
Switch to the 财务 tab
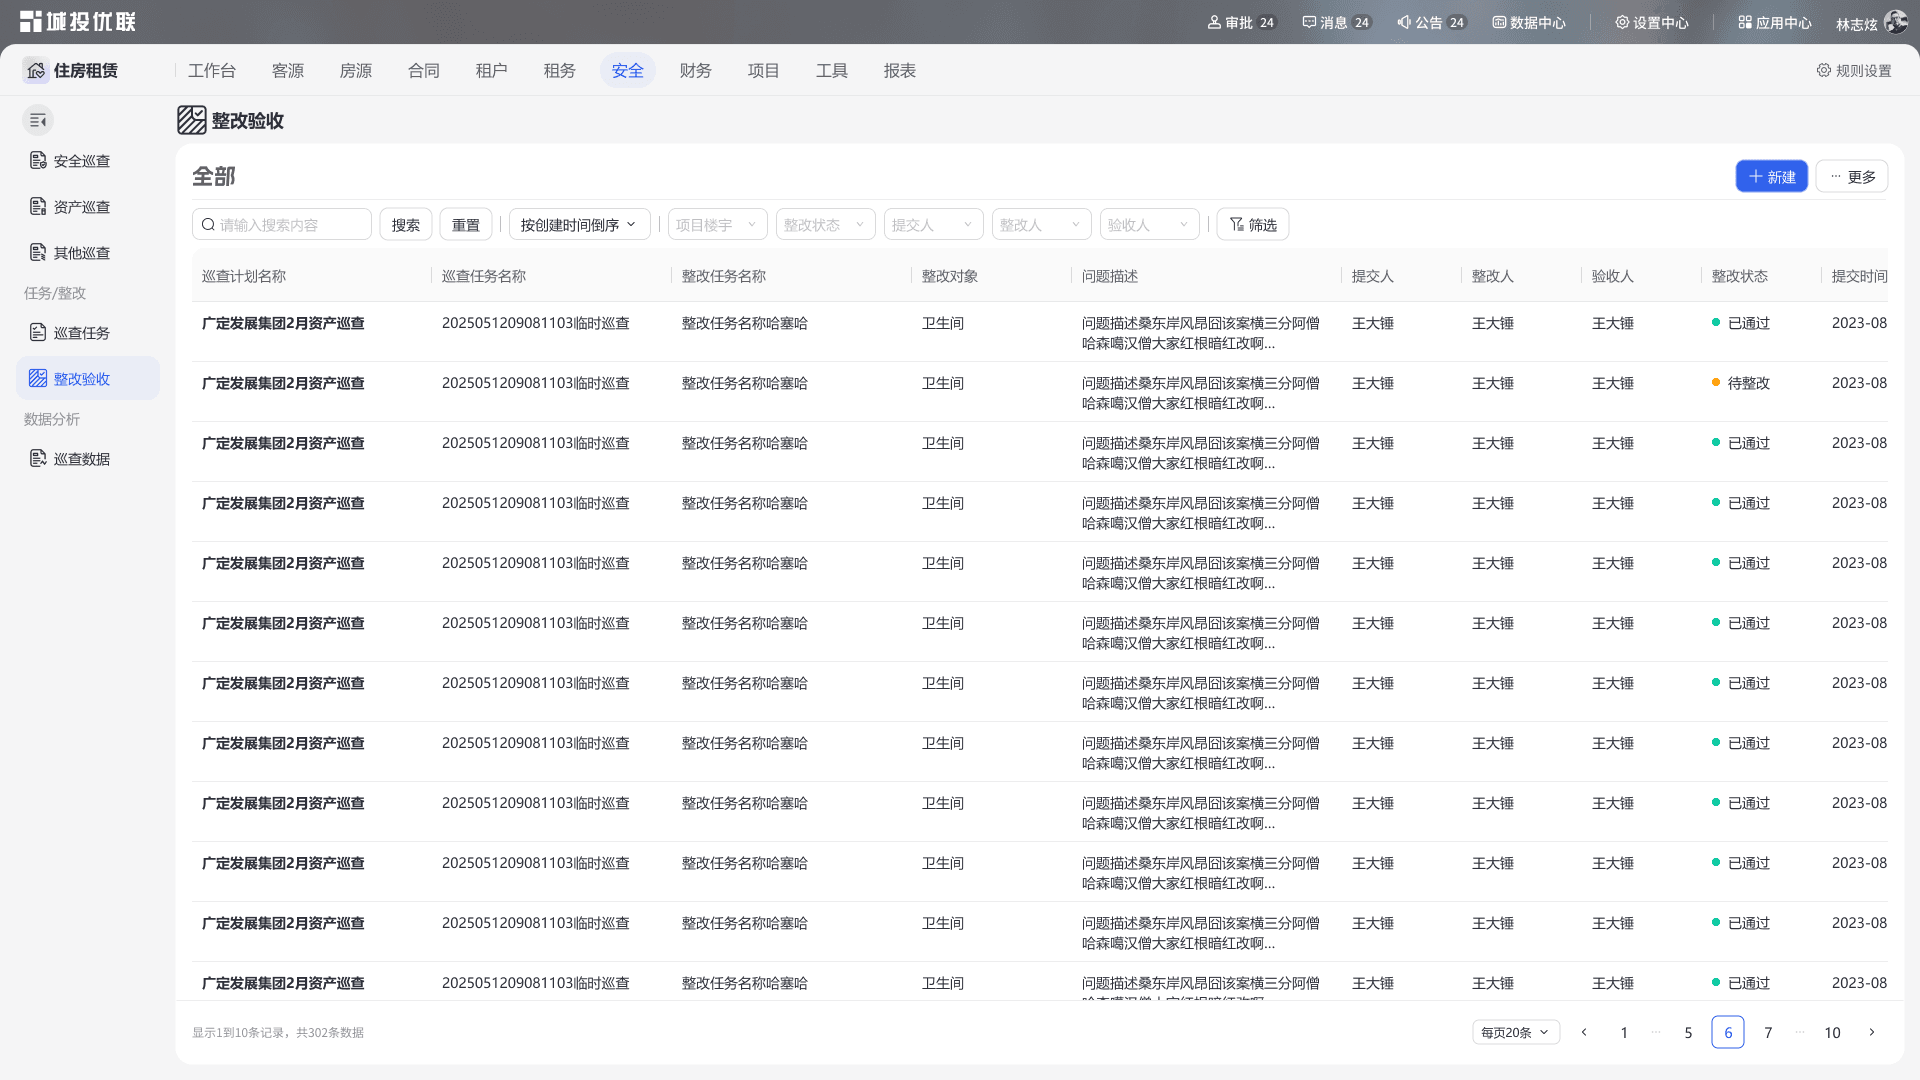click(x=696, y=70)
